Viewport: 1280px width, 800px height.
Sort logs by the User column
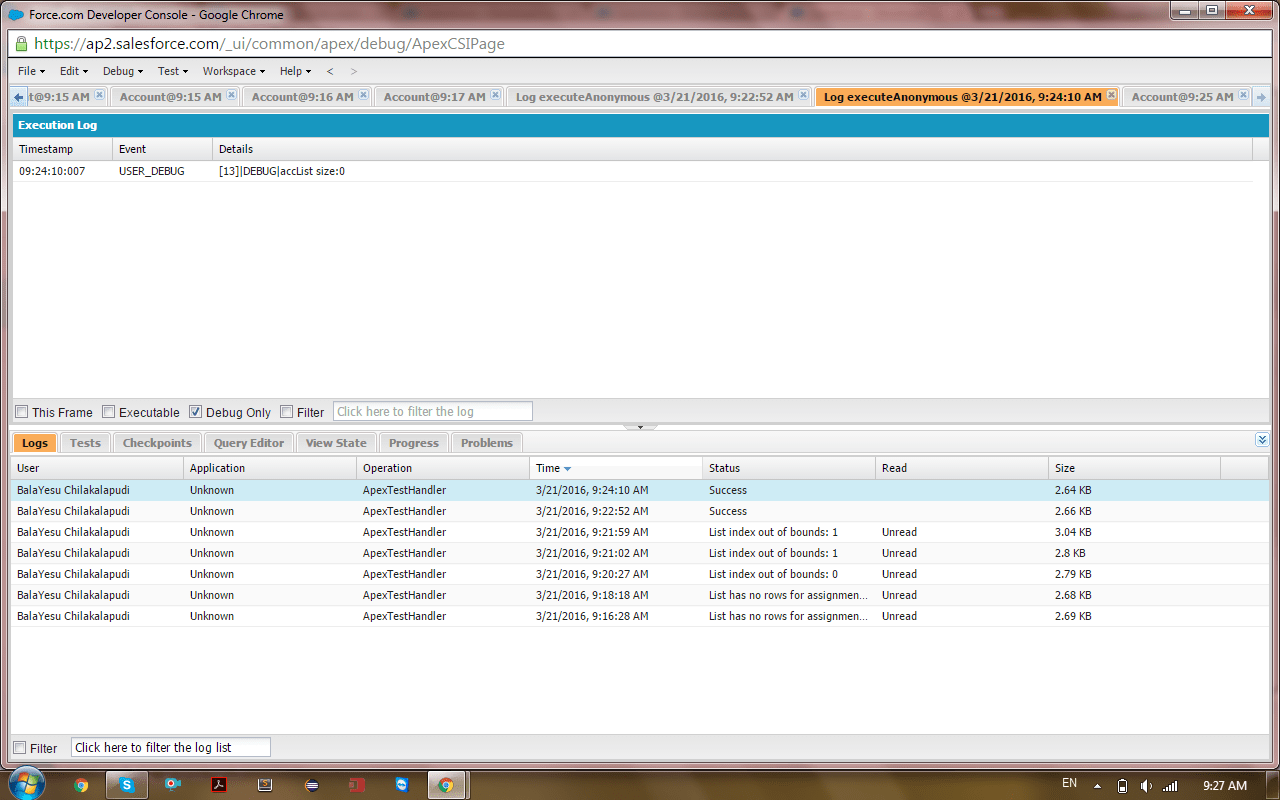(x=97, y=468)
